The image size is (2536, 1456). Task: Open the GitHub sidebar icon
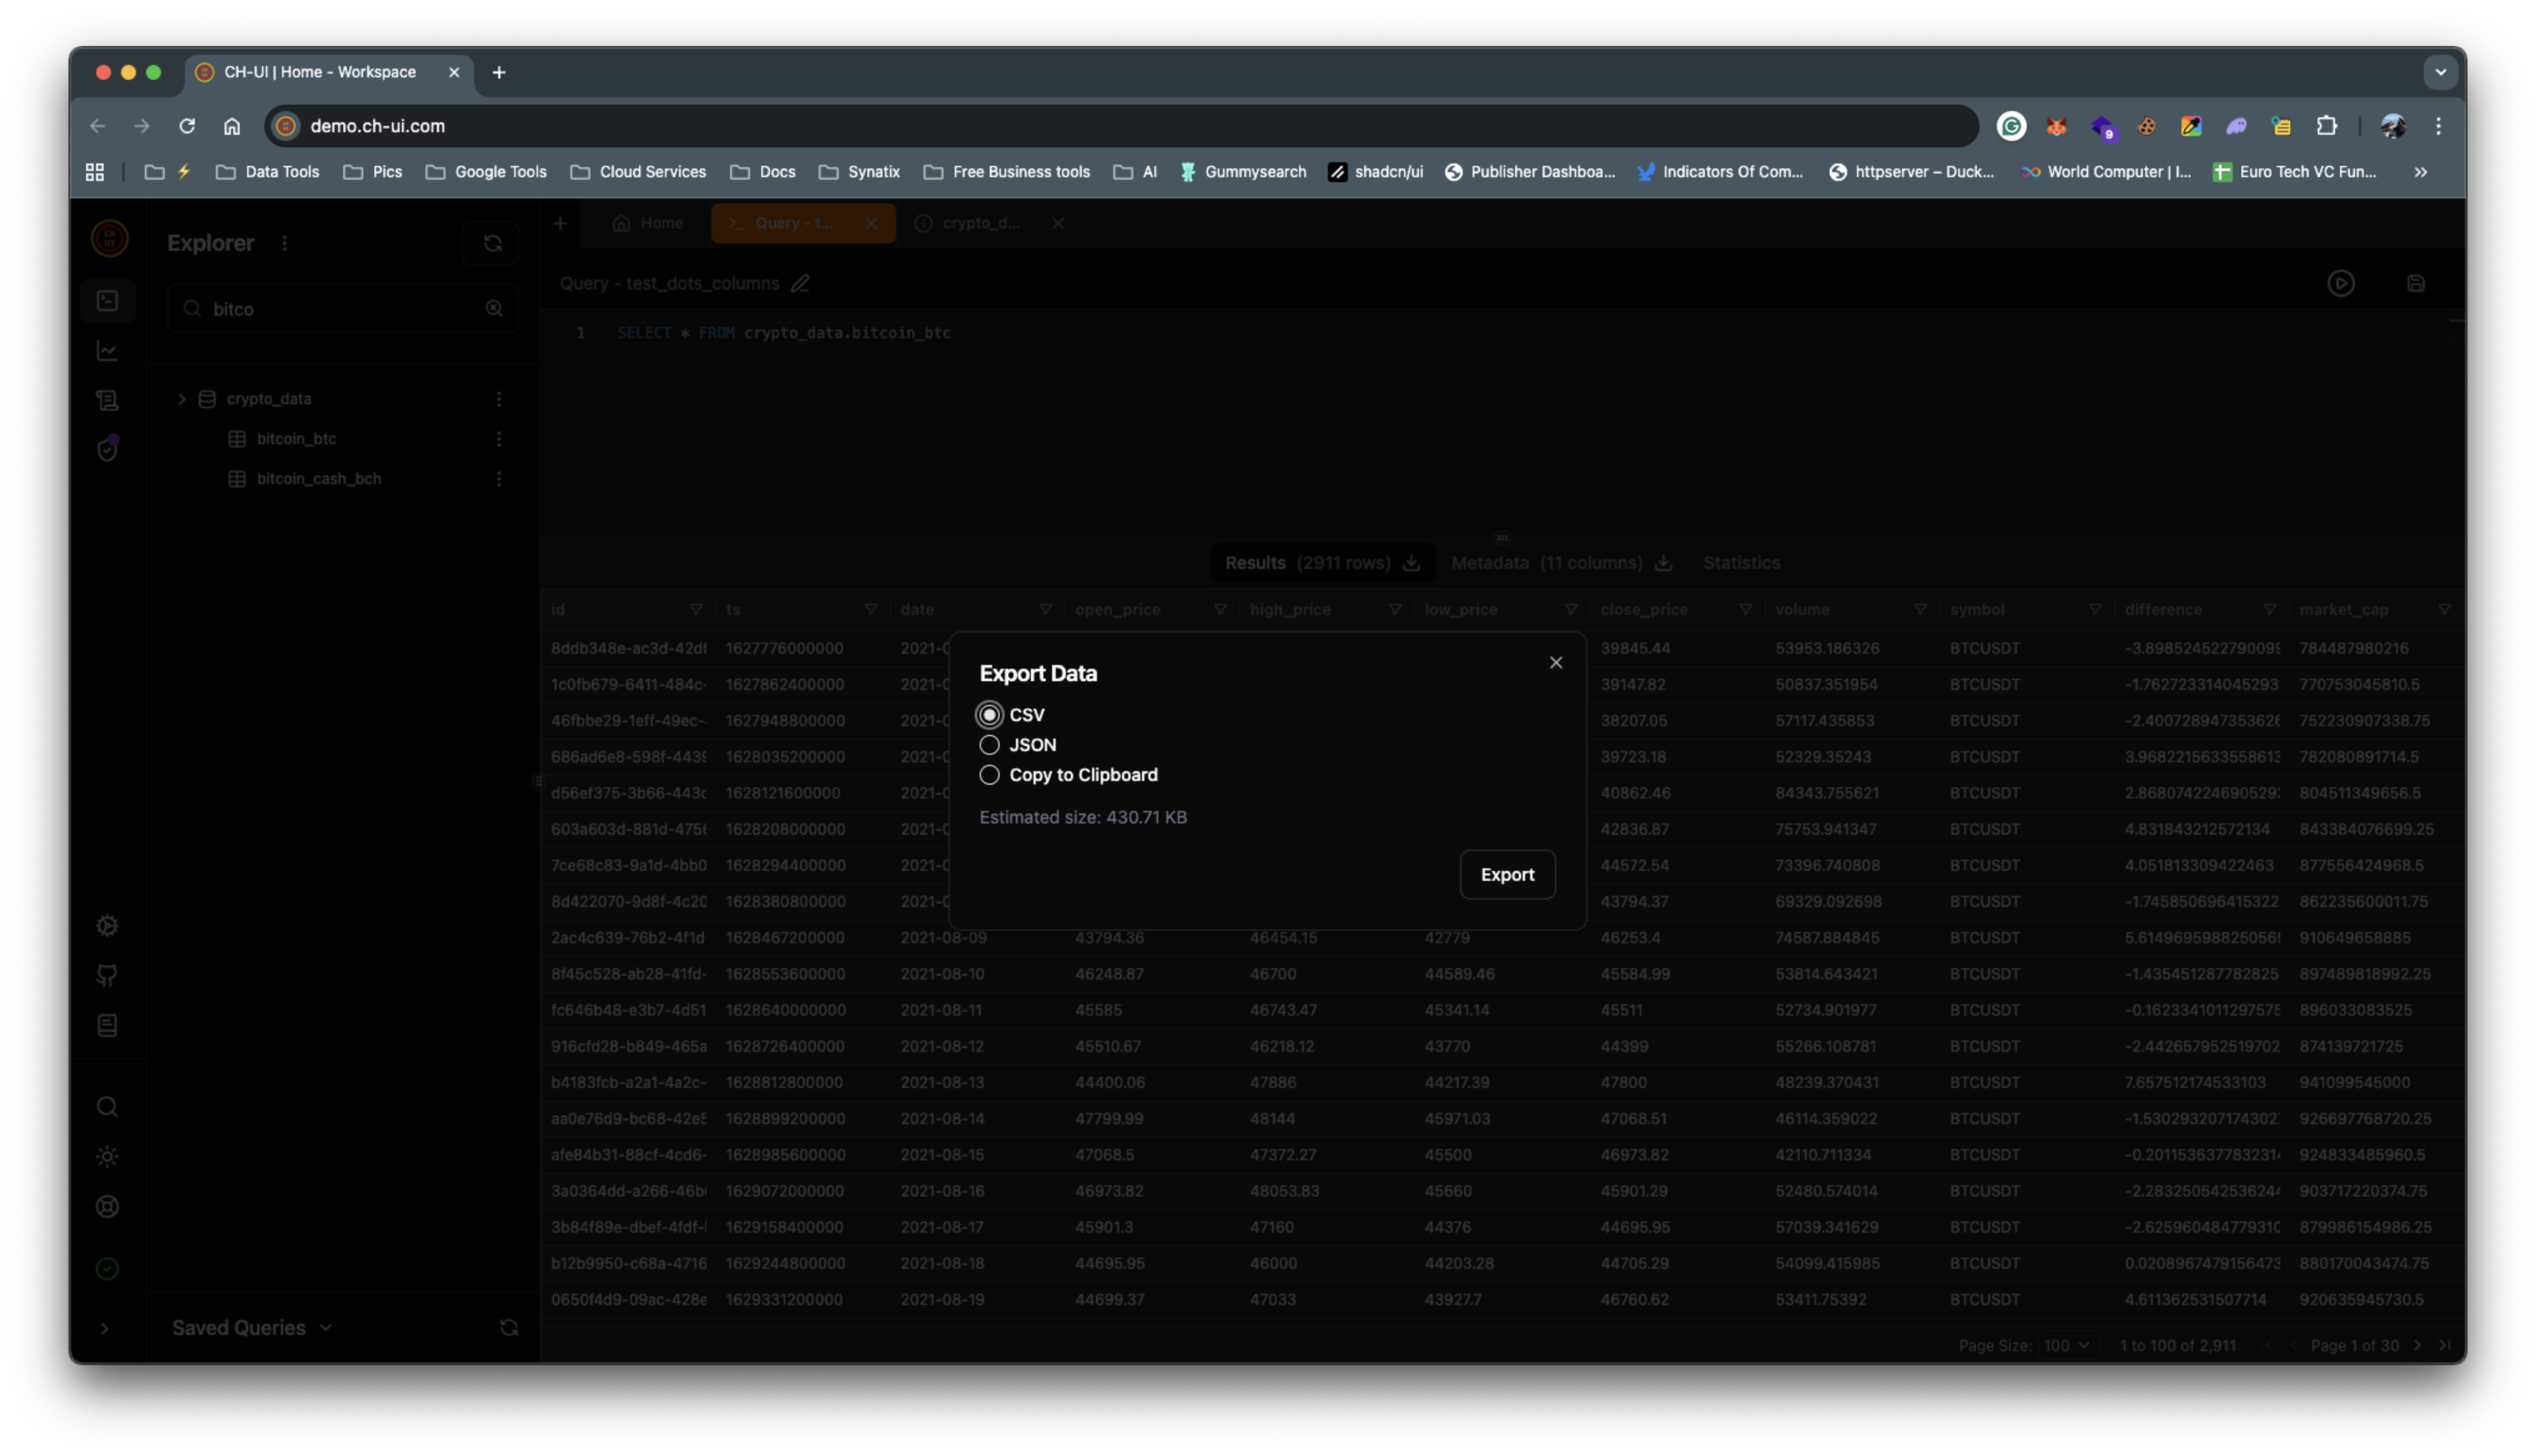pos(108,976)
